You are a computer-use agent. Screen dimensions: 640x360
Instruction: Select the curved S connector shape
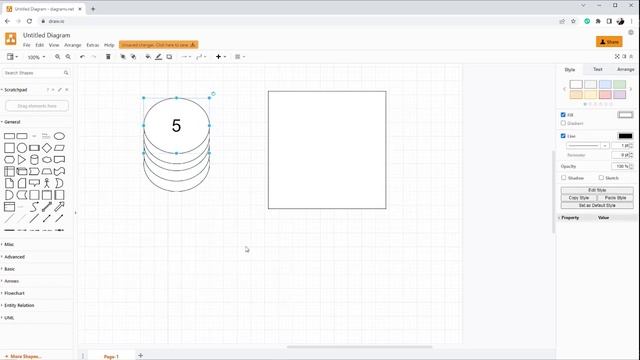(x=34, y=207)
